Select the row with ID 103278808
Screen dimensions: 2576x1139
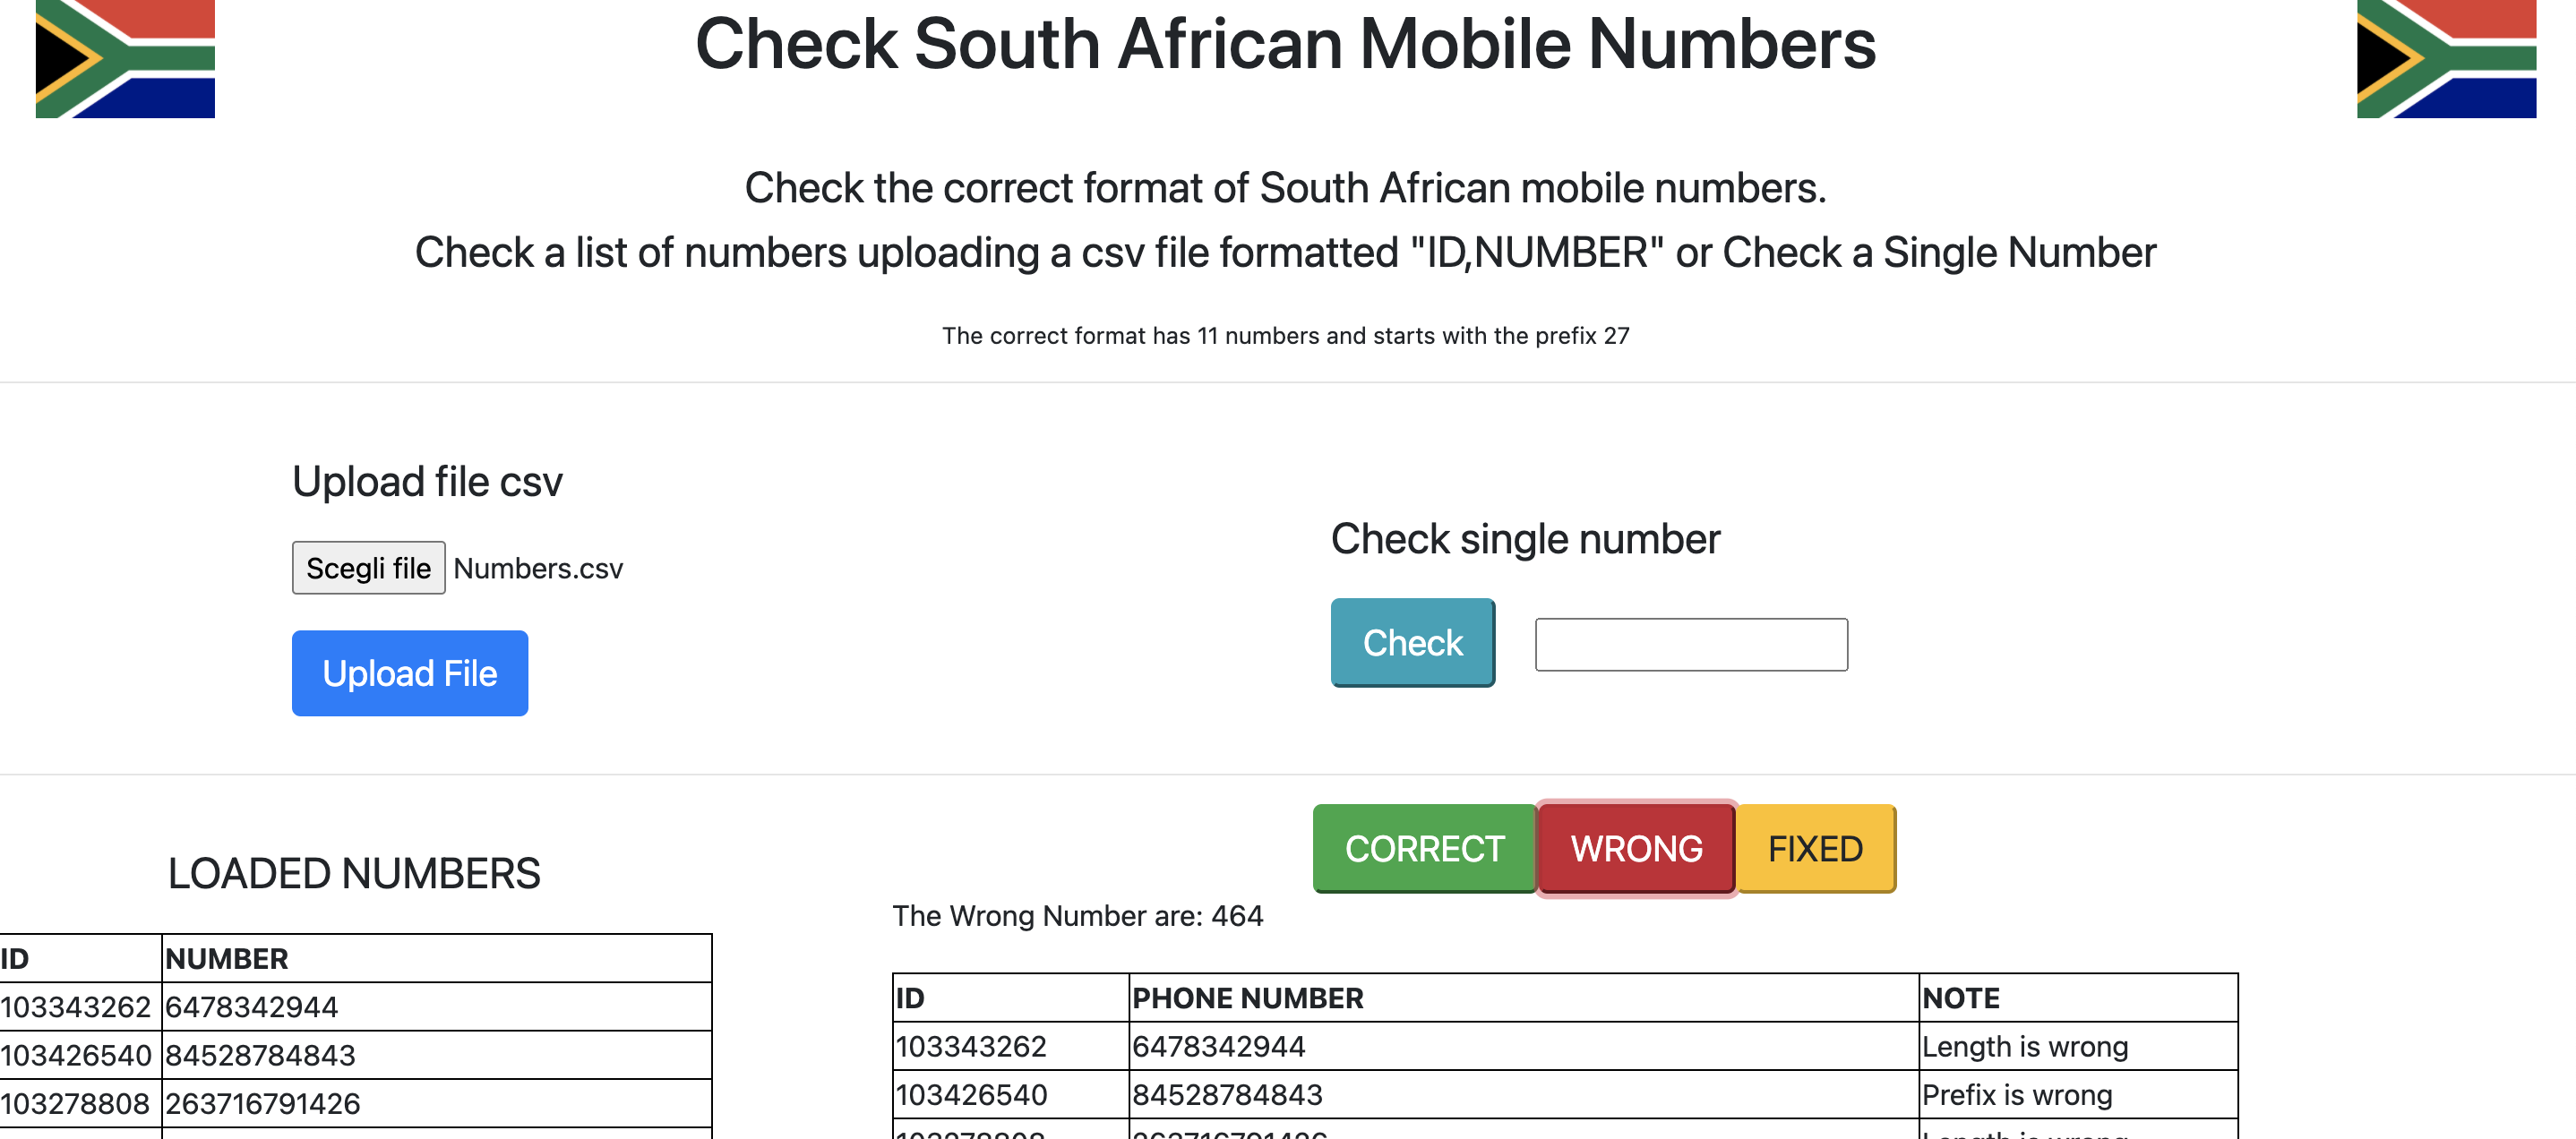tap(77, 1102)
